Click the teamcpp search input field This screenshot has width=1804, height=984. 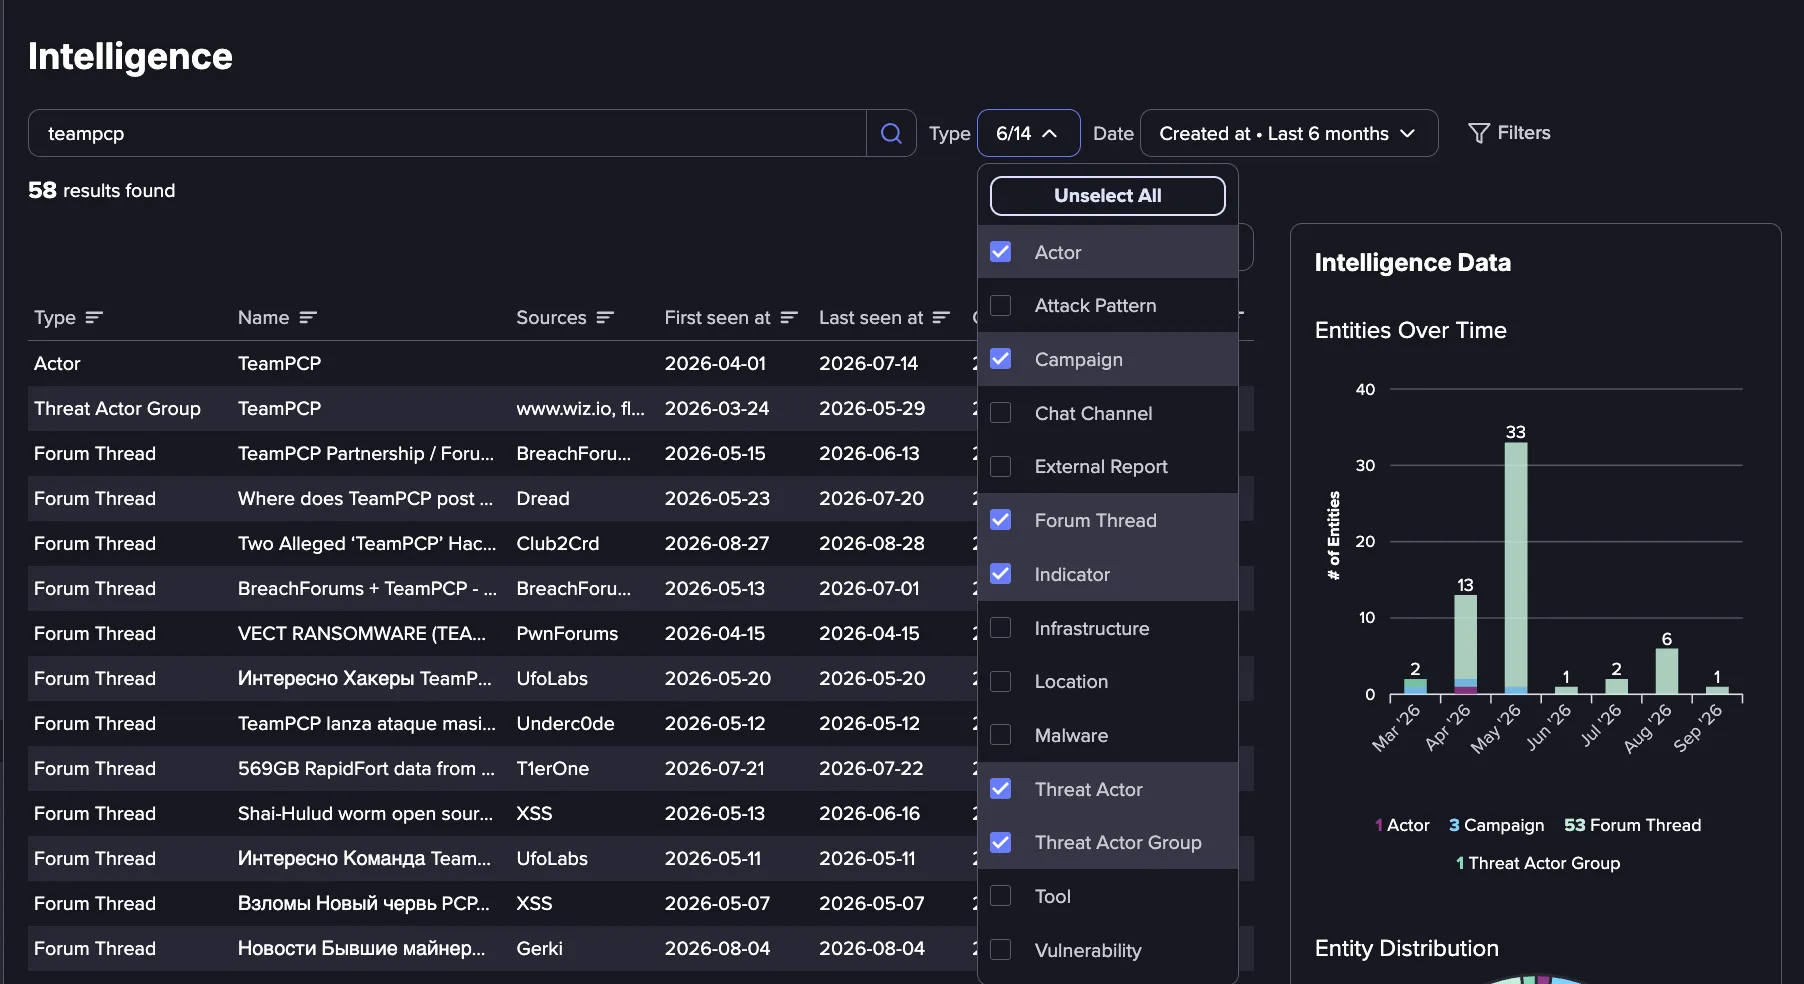tap(447, 133)
